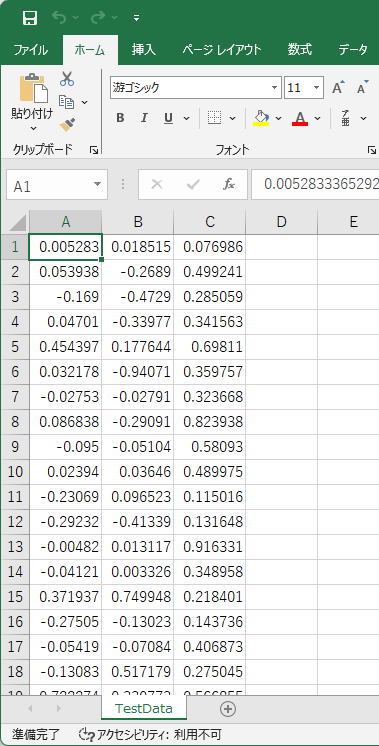Open the font size 11 dropdown

[x=316, y=88]
